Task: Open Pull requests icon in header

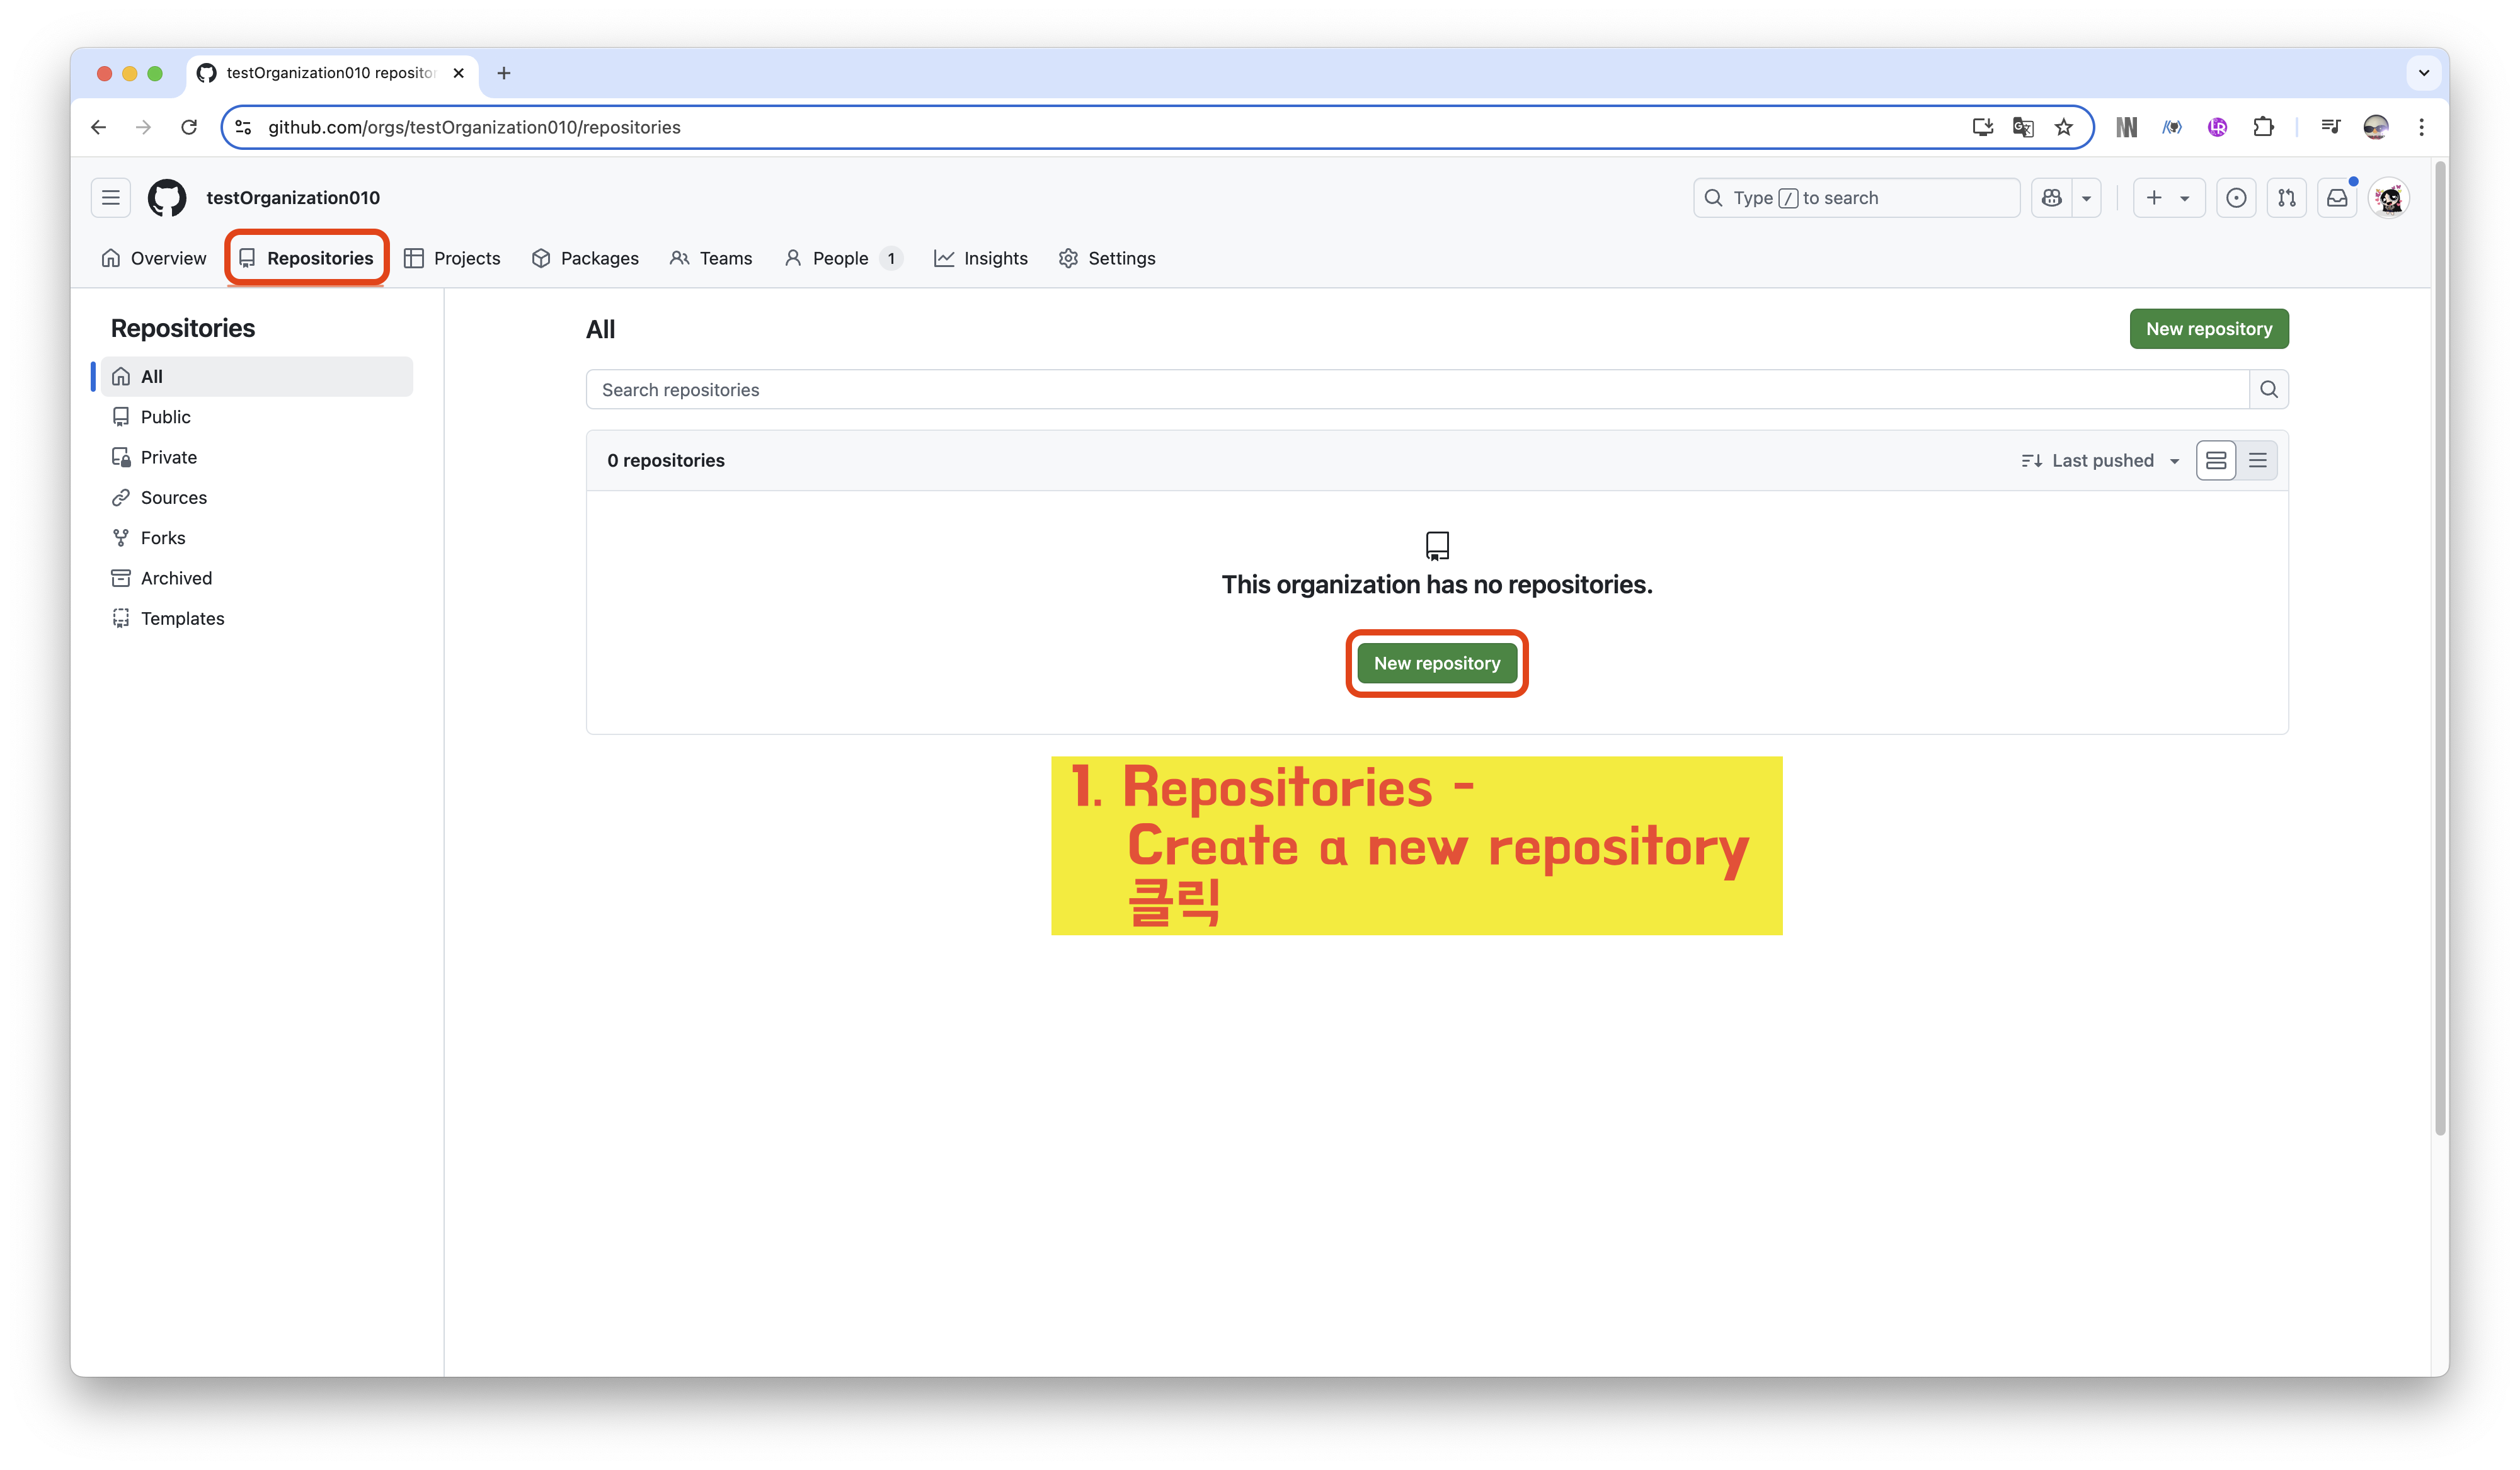Action: click(2287, 198)
